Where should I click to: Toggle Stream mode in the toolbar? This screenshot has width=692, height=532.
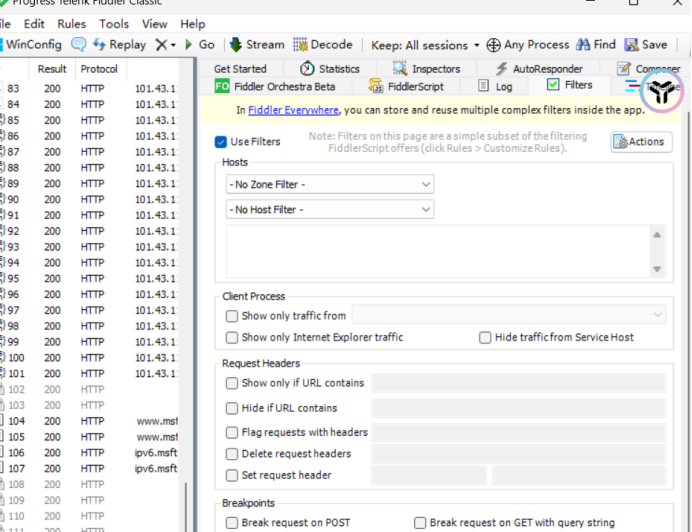tap(257, 45)
